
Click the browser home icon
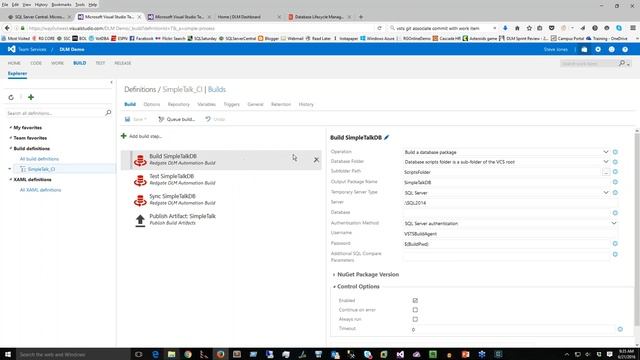coord(517,28)
